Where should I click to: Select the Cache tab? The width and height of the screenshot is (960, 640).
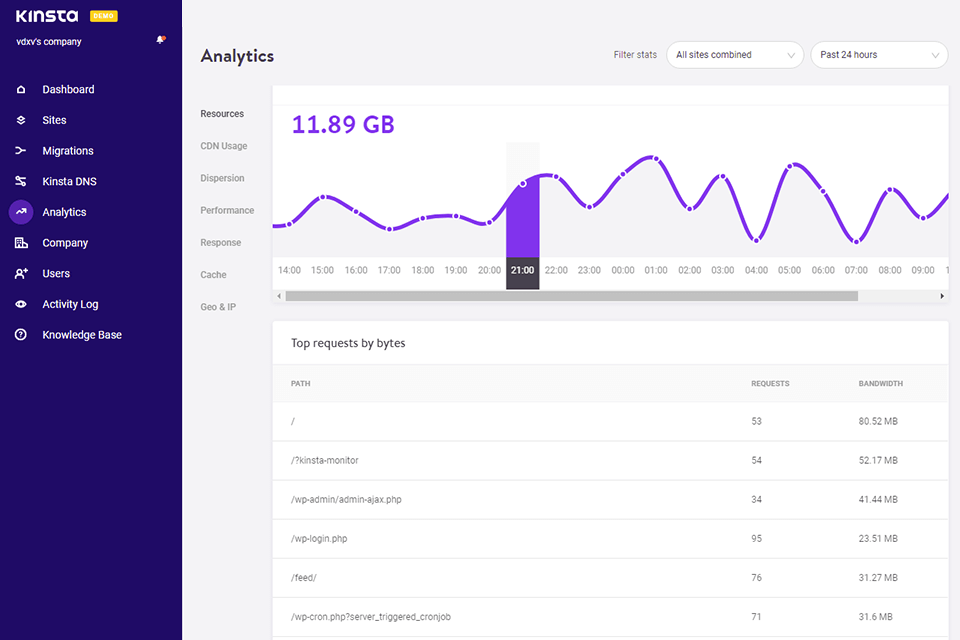213,274
